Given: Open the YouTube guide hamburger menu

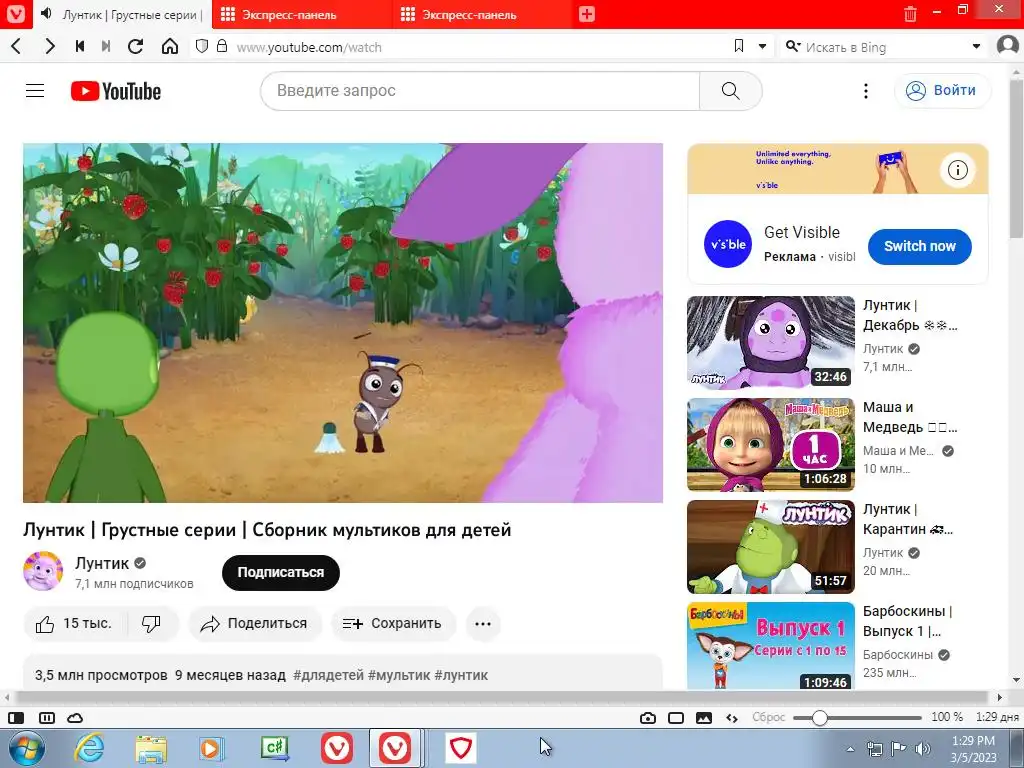Looking at the screenshot, I should point(35,91).
